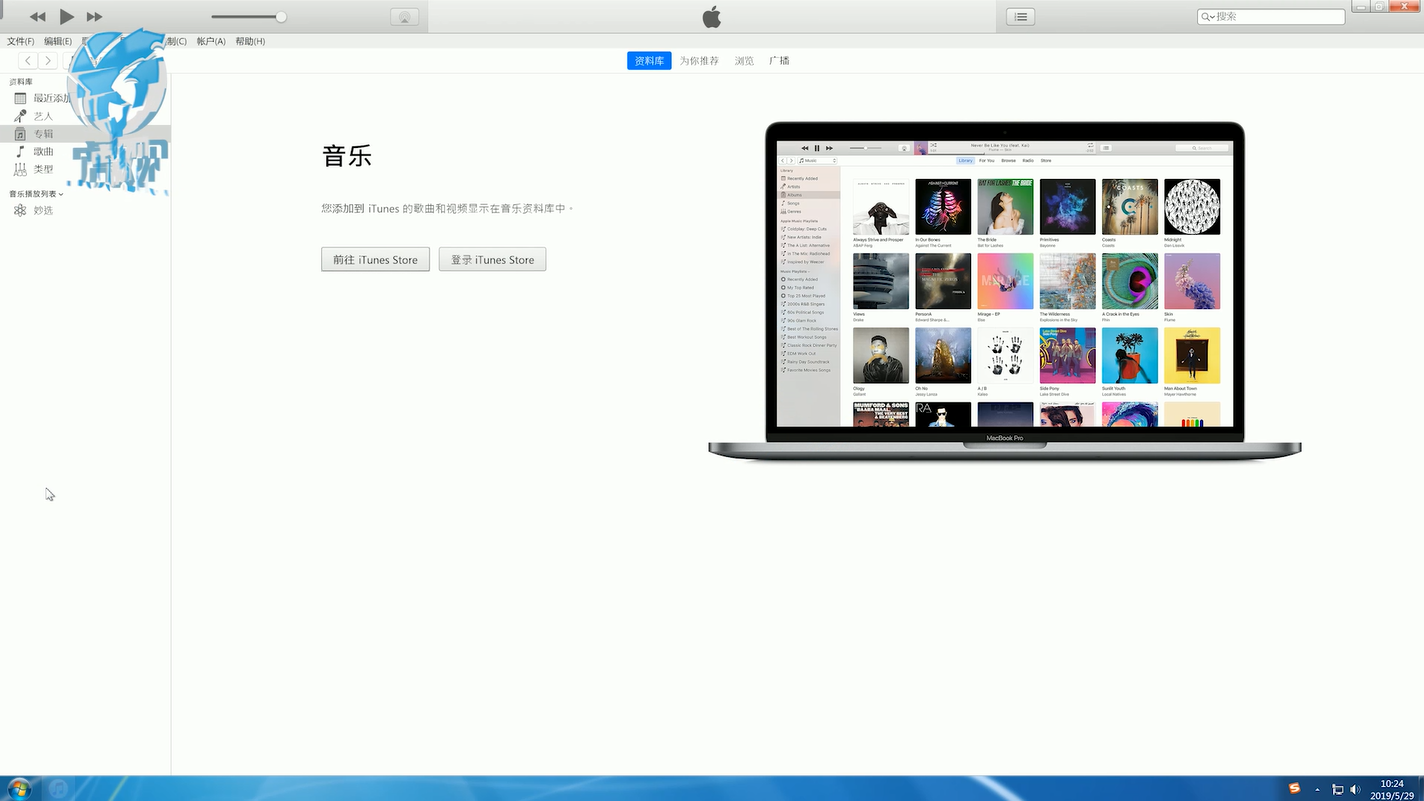Viewport: 1424px width, 801px height.
Task: Skip ahead with the Next track button
Action: pyautogui.click(x=95, y=17)
